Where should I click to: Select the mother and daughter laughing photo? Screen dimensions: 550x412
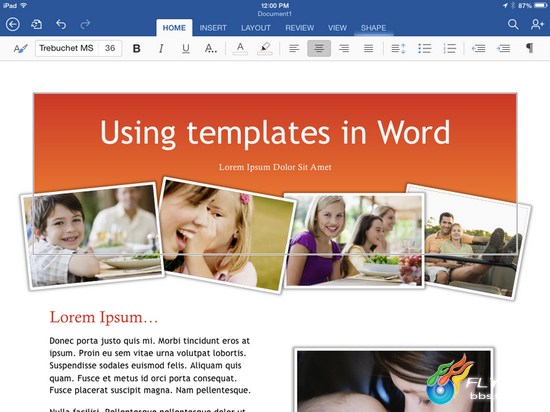pyautogui.click(x=227, y=235)
